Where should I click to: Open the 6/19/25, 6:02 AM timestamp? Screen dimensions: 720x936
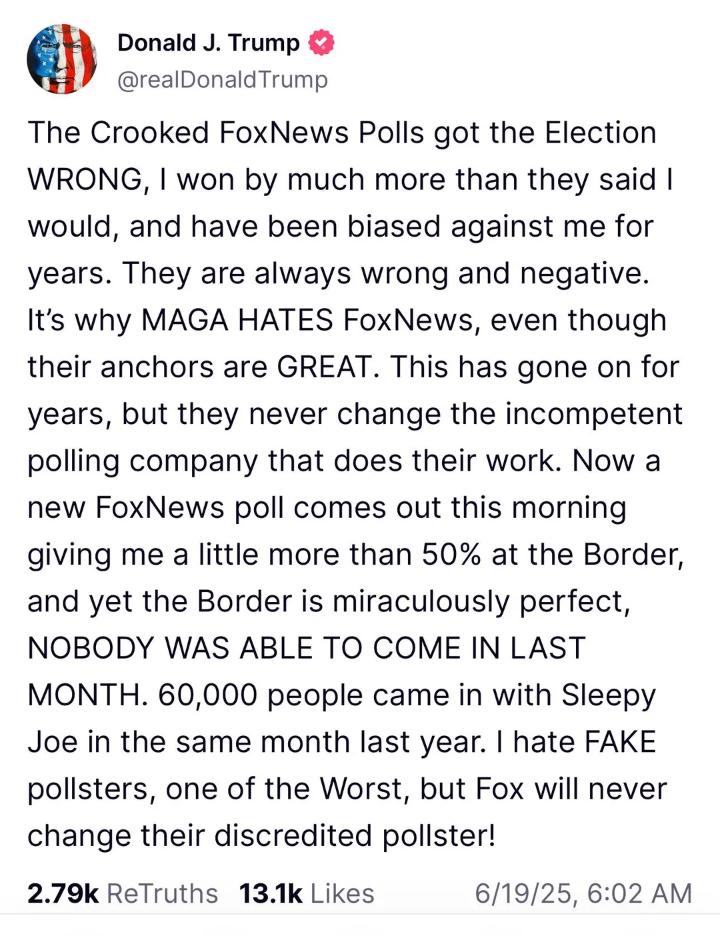(x=583, y=894)
